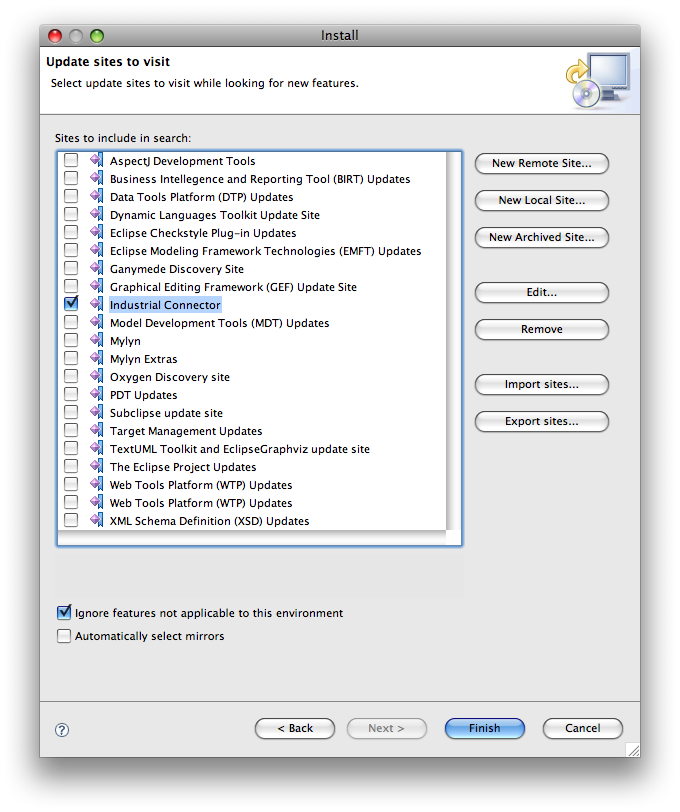This screenshot has width=680, height=812.
Task: Click the site icon beside Graphical Editing Framework (GEF)
Action: click(x=96, y=286)
